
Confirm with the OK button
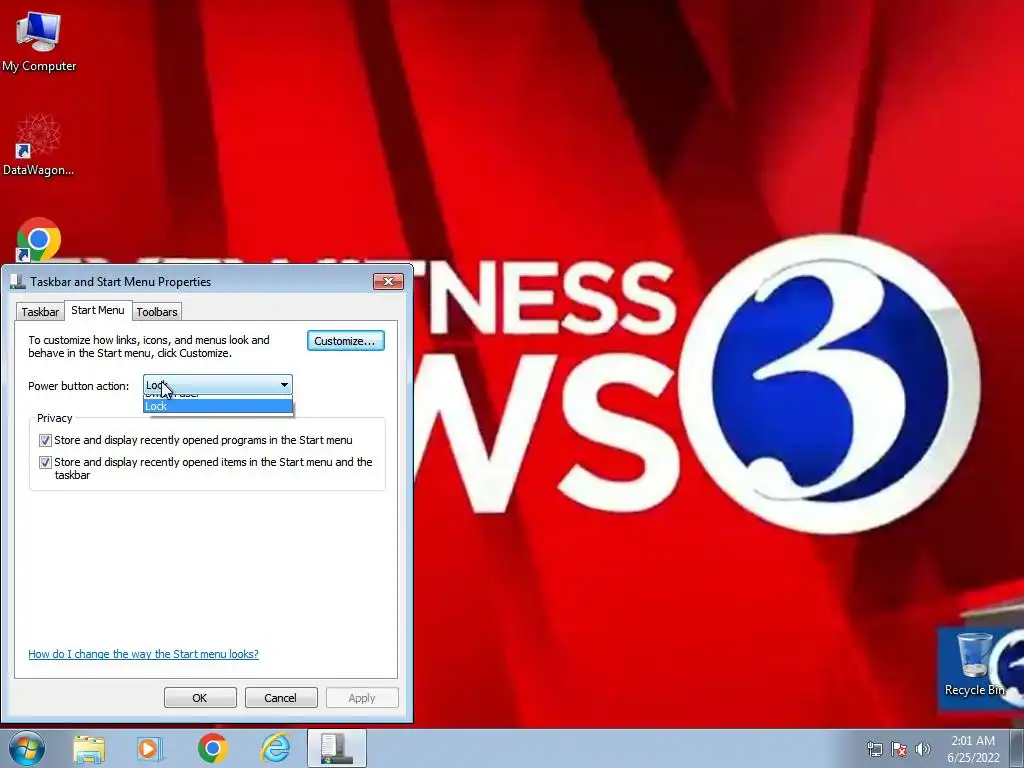pos(200,697)
